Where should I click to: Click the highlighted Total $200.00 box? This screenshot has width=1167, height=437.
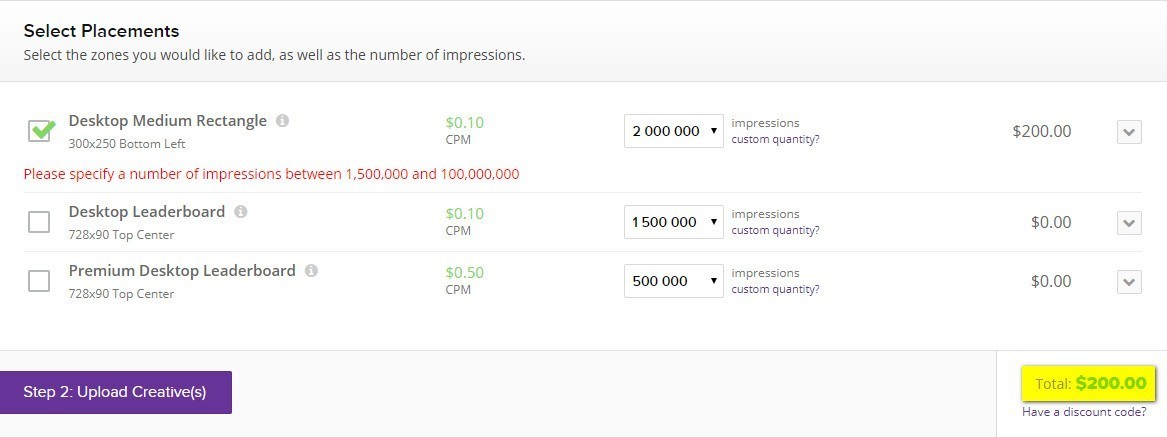(1088, 383)
